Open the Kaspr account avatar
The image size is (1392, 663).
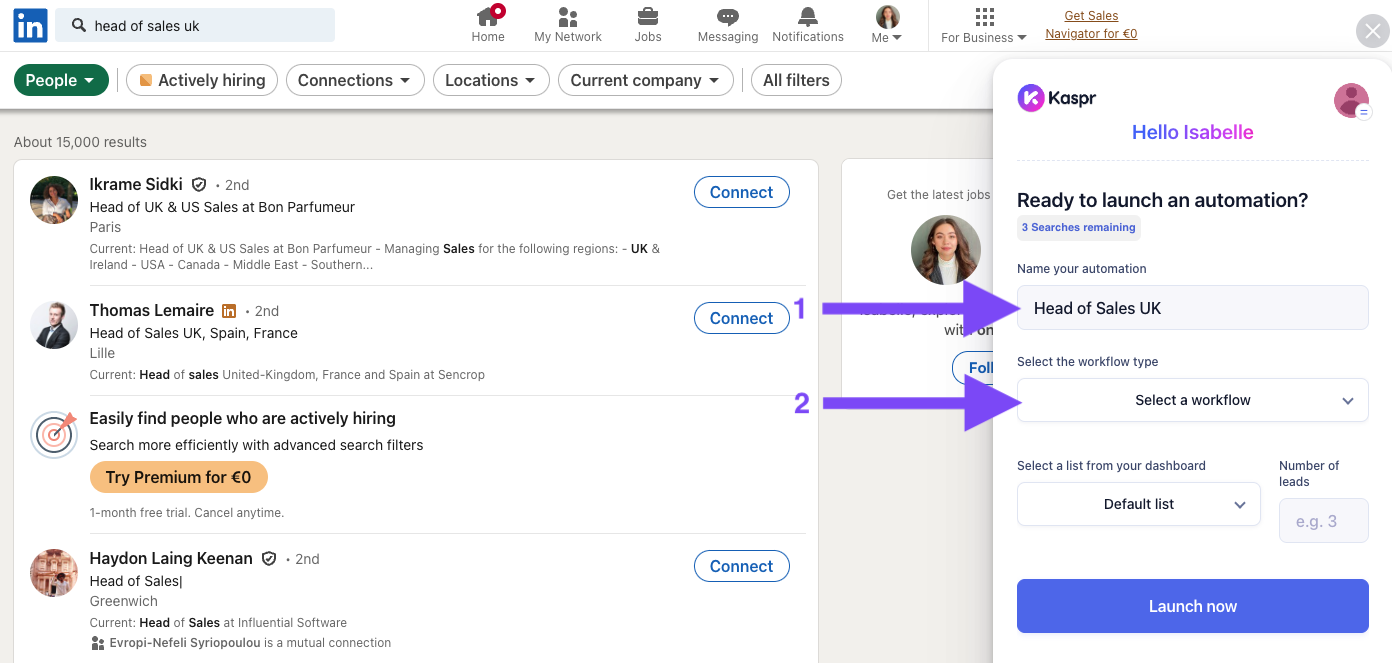pos(1352,101)
